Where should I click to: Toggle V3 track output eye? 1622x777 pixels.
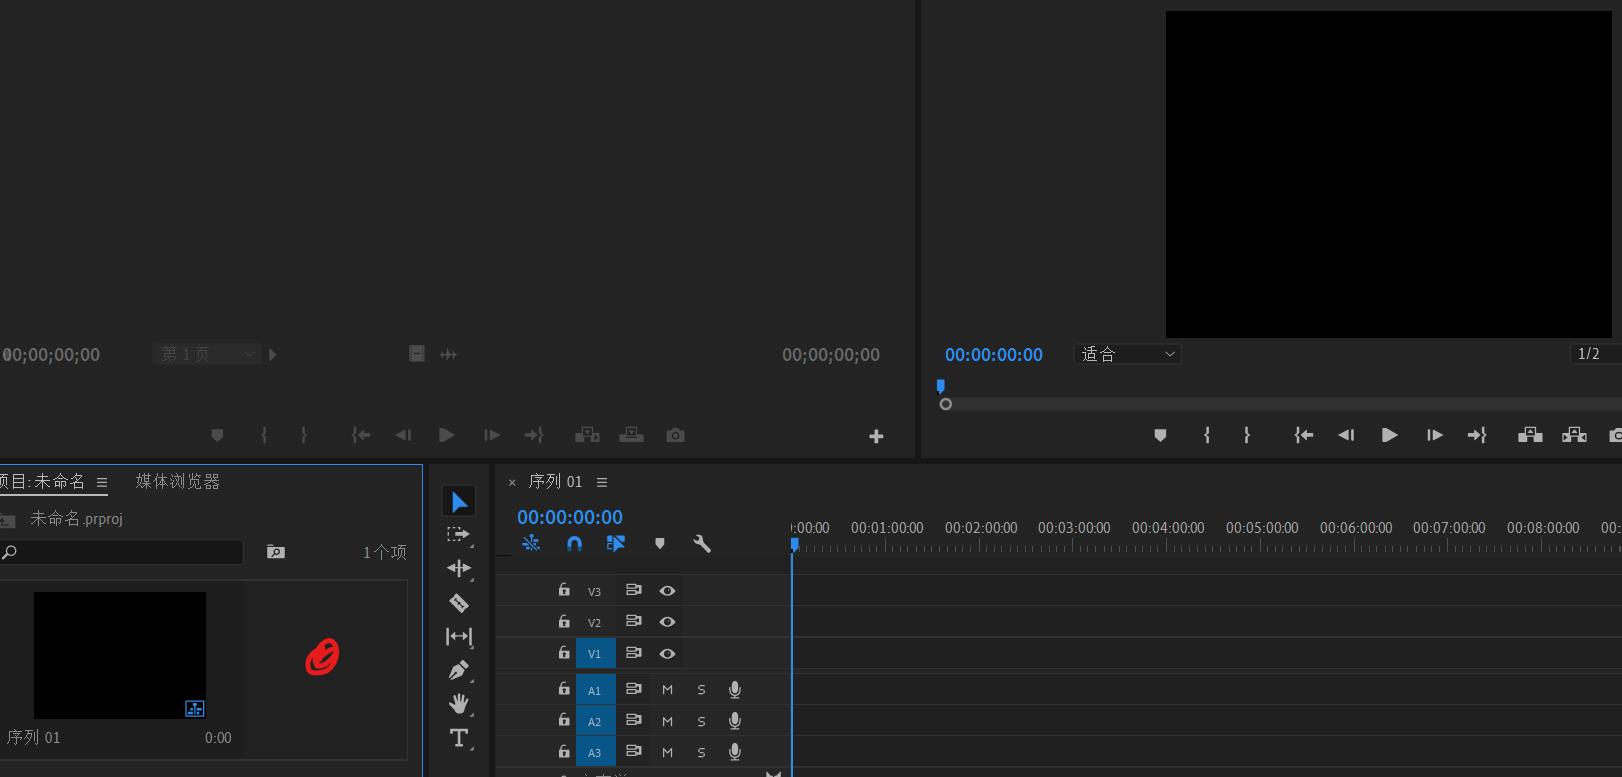pyautogui.click(x=667, y=591)
